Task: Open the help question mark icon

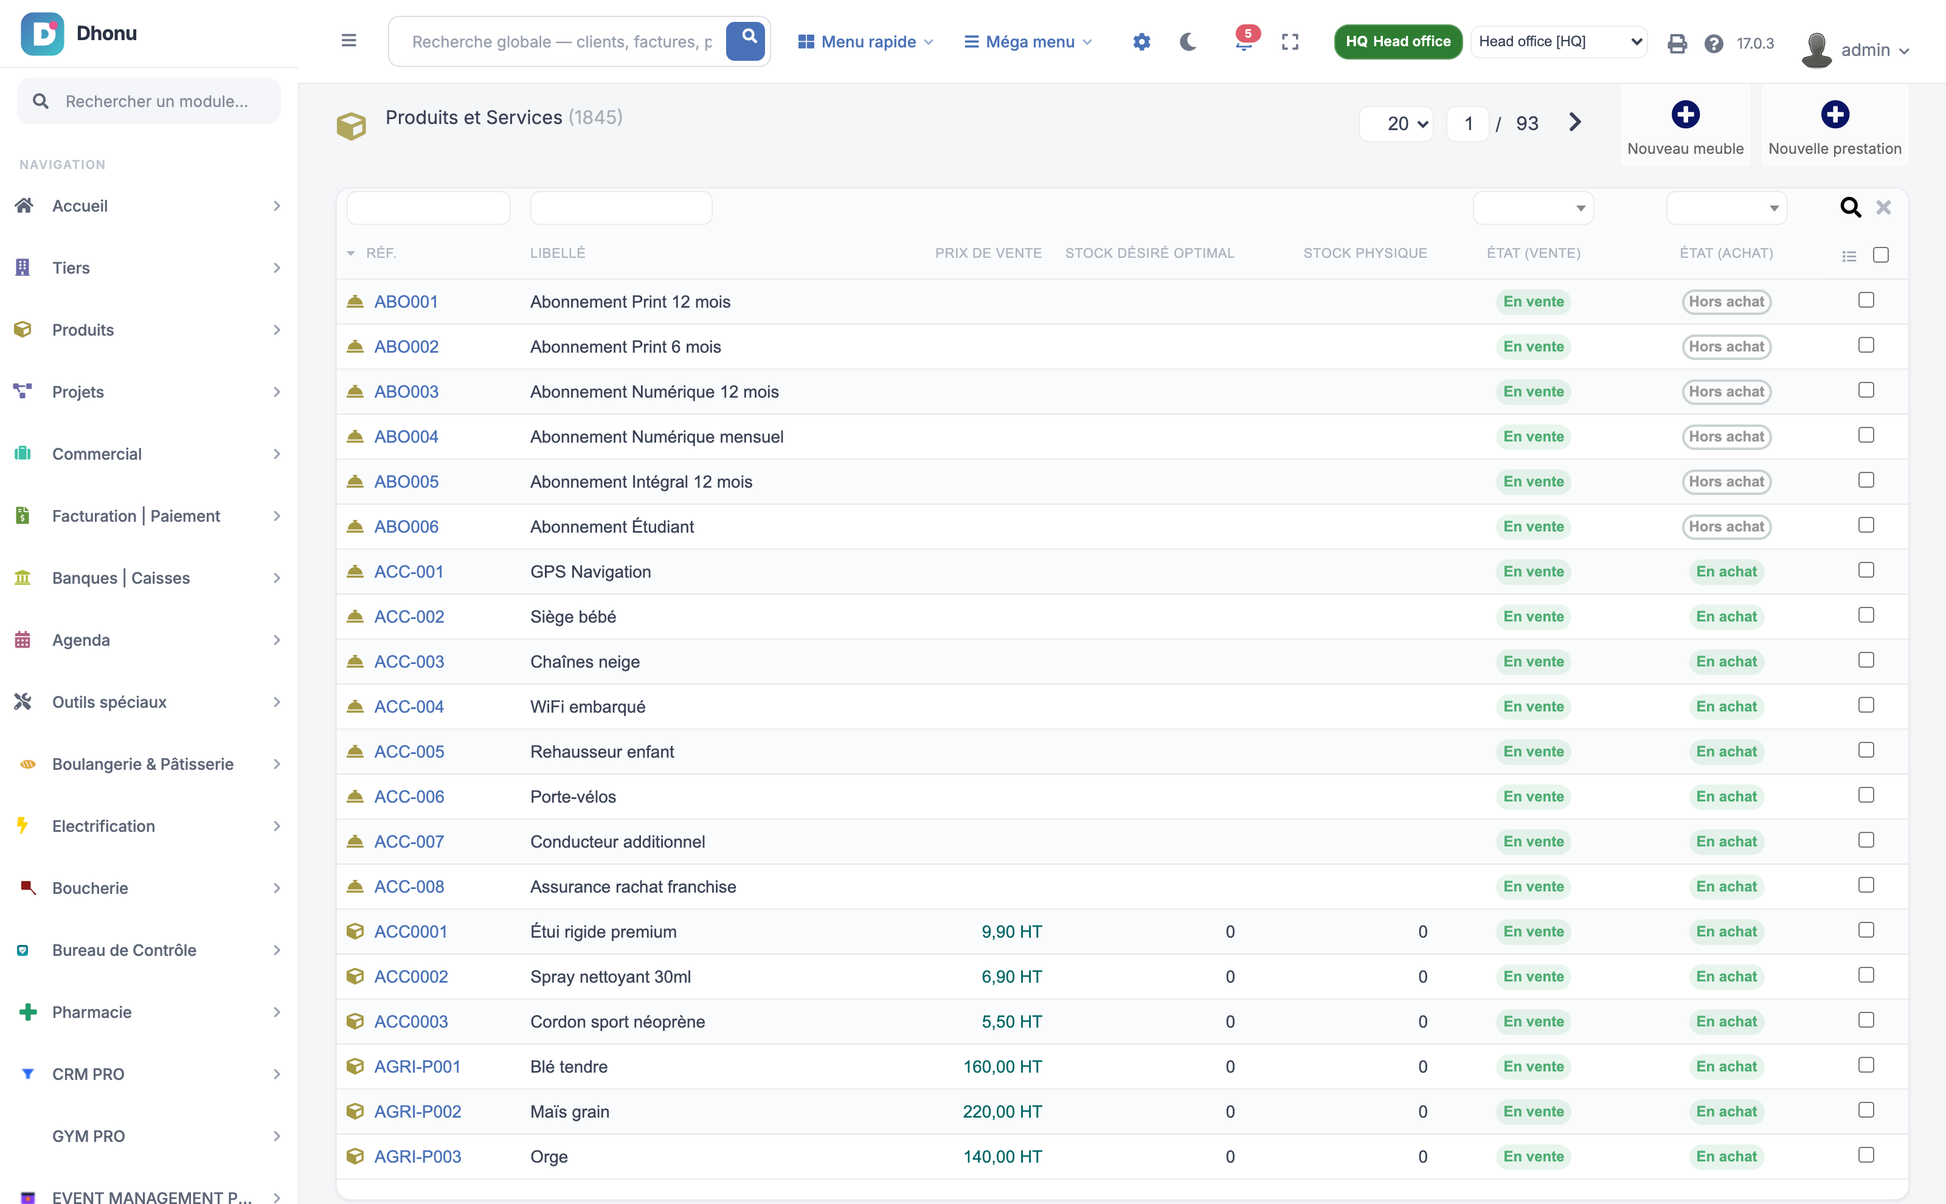Action: coord(1714,43)
